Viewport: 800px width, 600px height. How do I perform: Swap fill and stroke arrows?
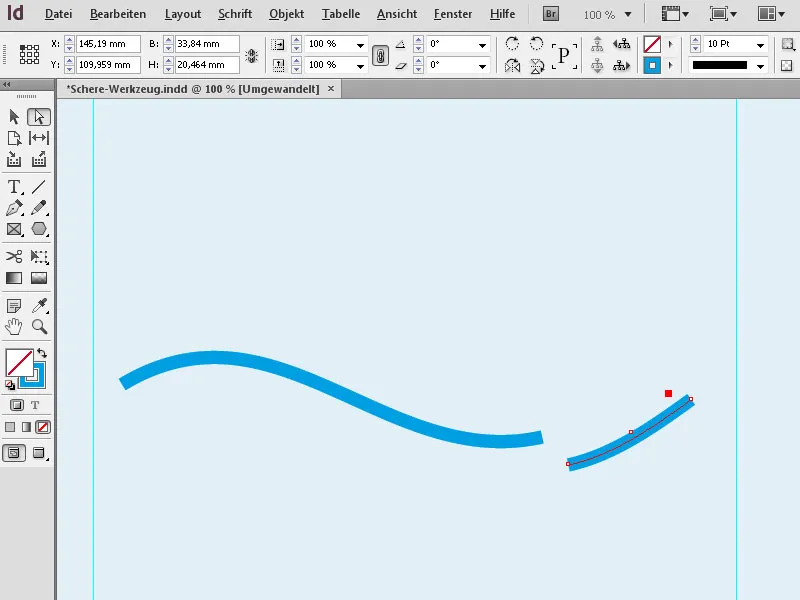(42, 353)
